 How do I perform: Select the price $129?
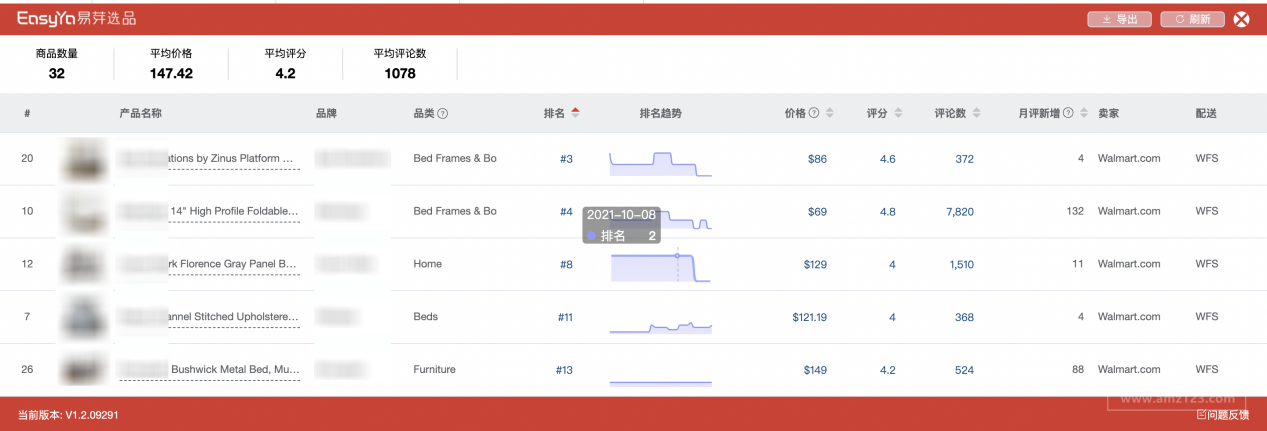point(815,264)
